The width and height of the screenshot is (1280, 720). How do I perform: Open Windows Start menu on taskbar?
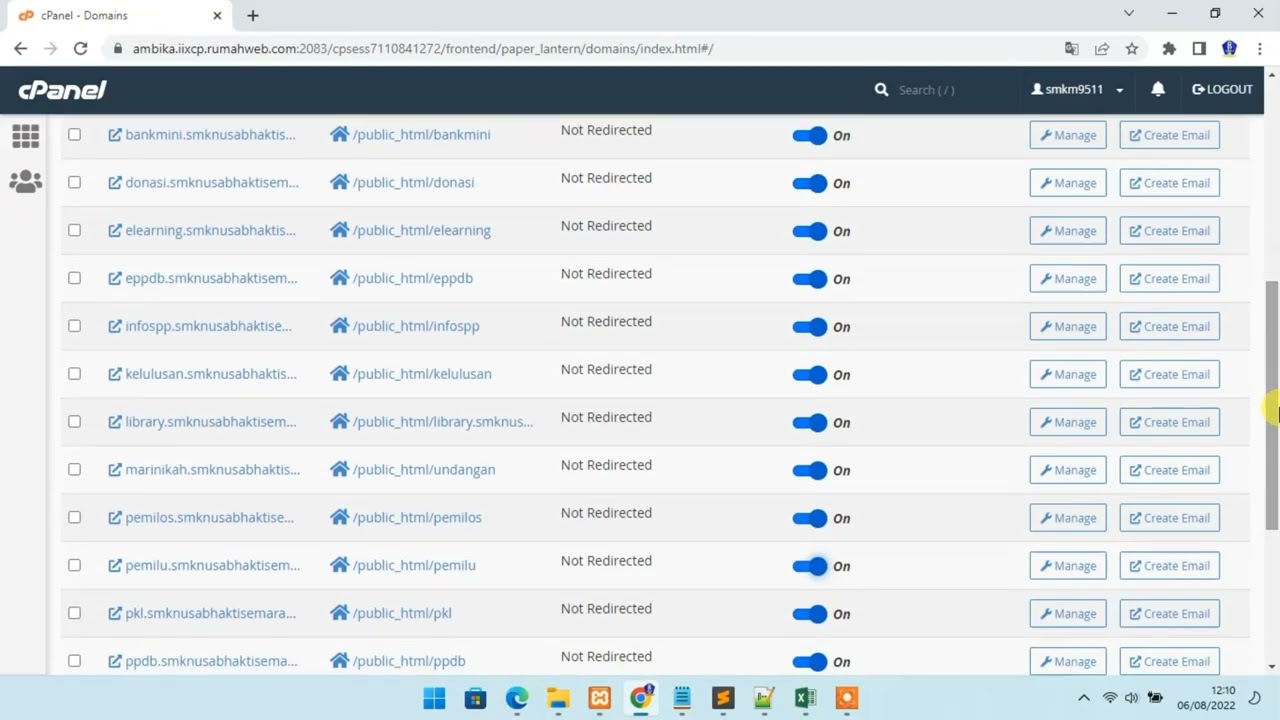click(434, 698)
